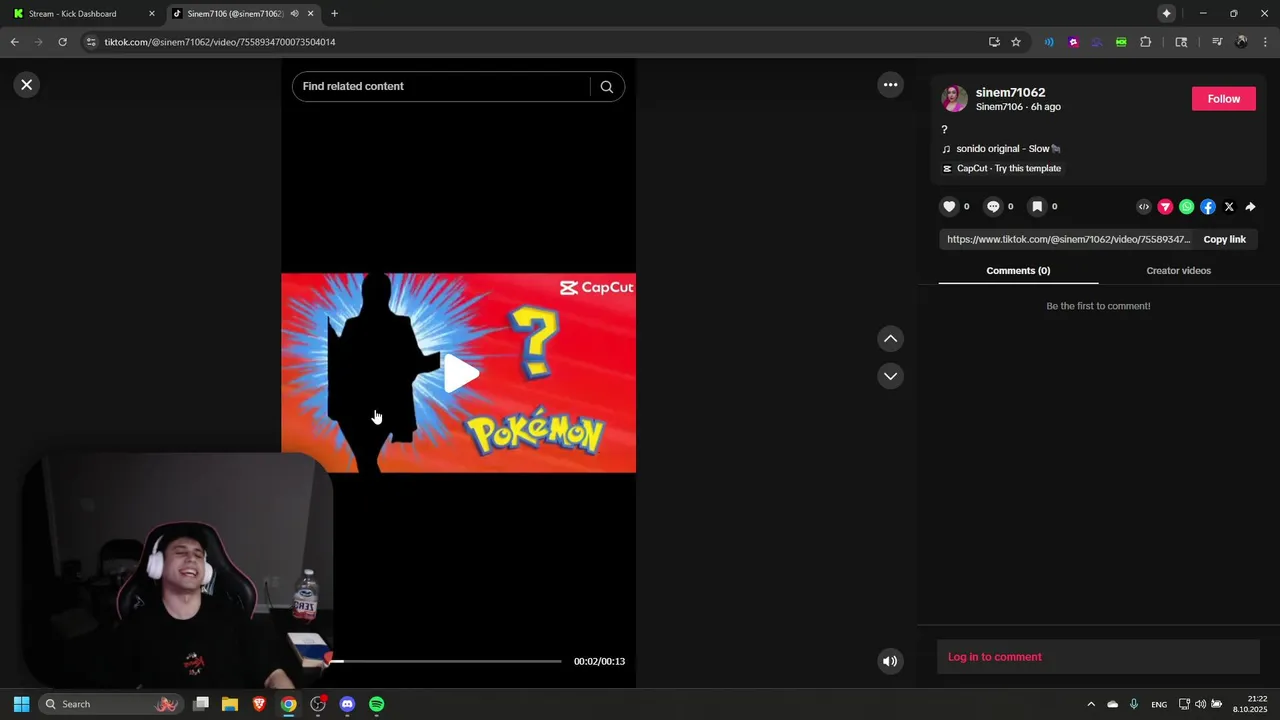Open Spotify from the taskbar
Image resolution: width=1280 pixels, height=720 pixels.
tap(376, 704)
